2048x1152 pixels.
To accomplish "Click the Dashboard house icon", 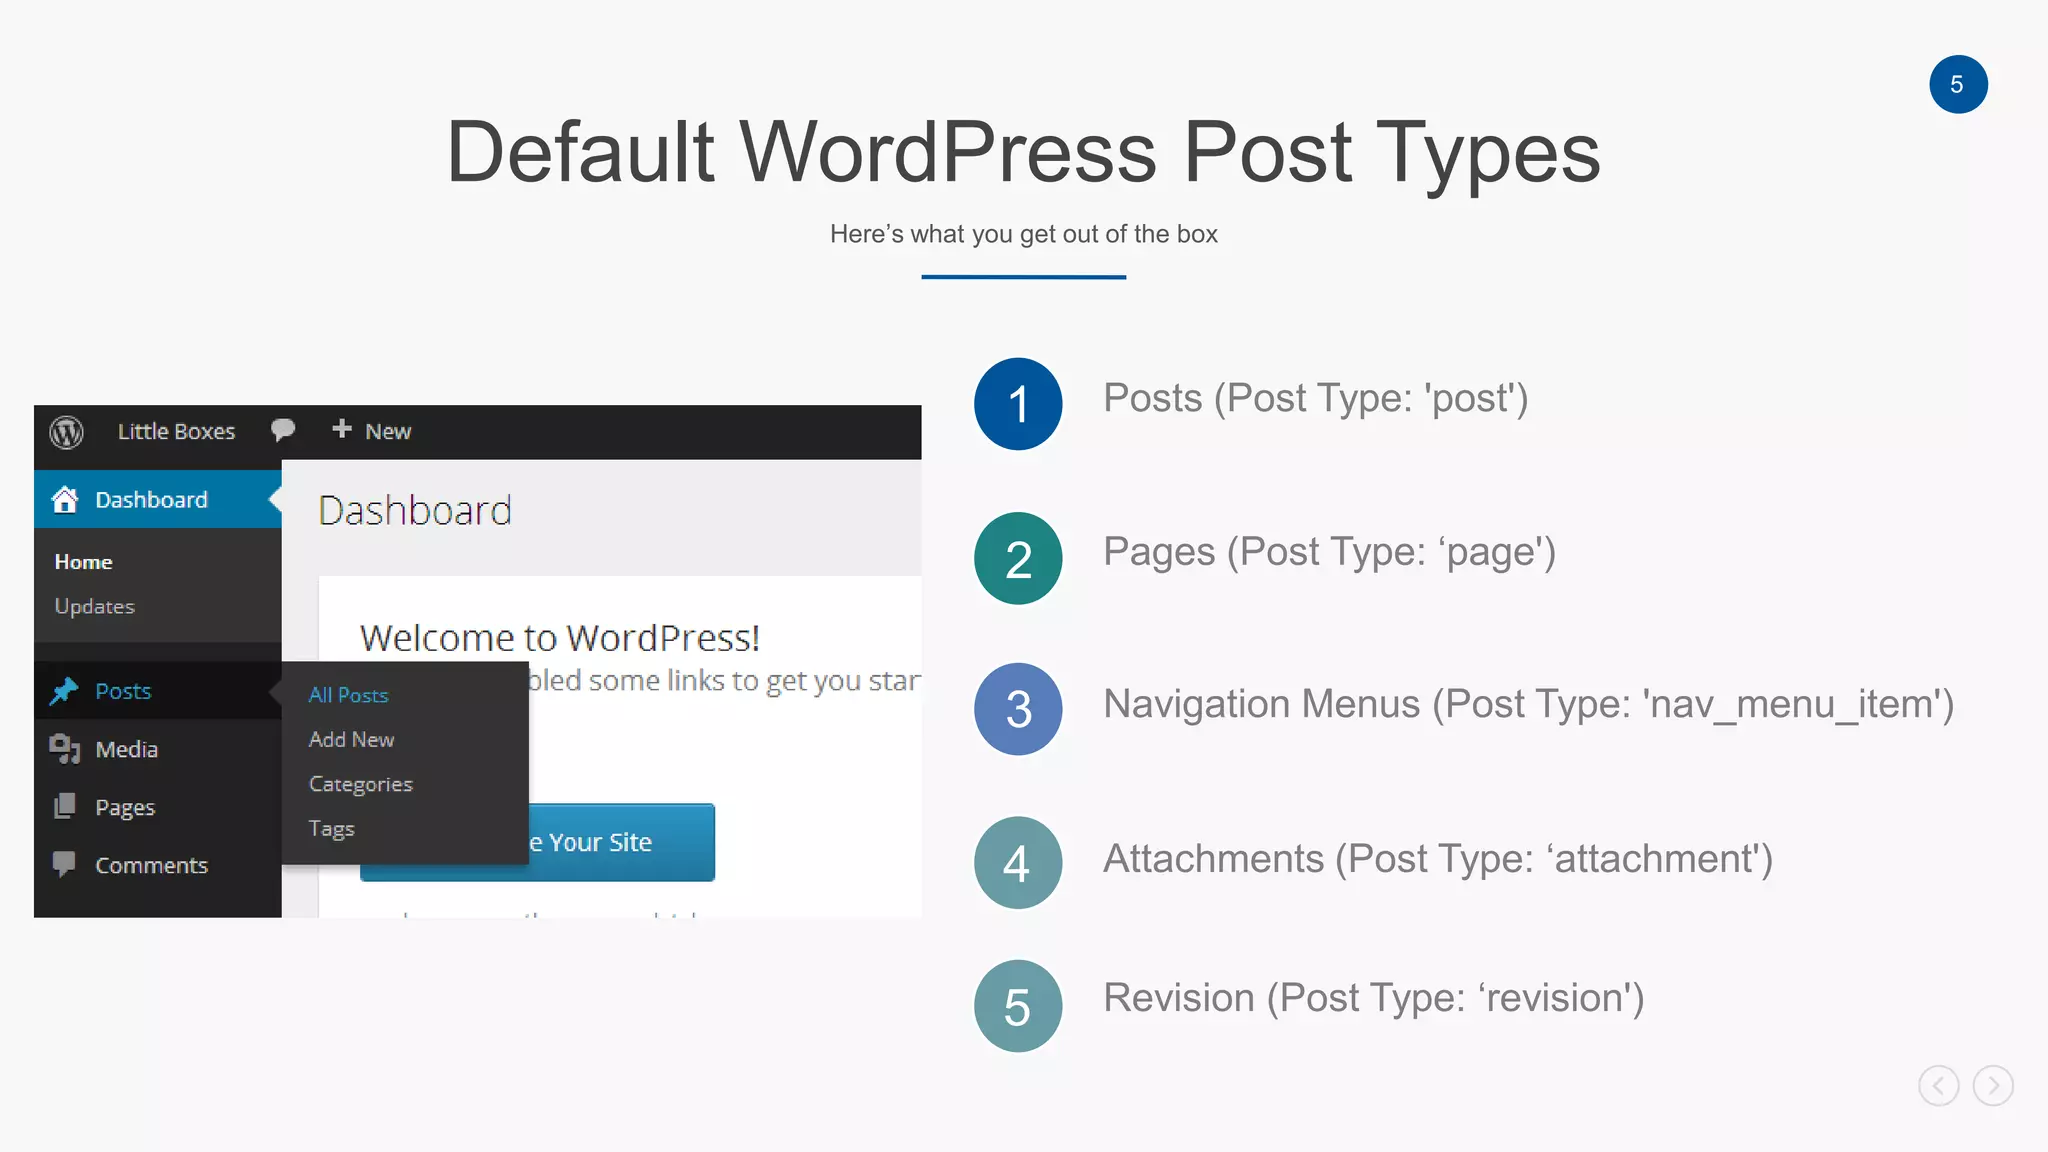I will point(65,499).
